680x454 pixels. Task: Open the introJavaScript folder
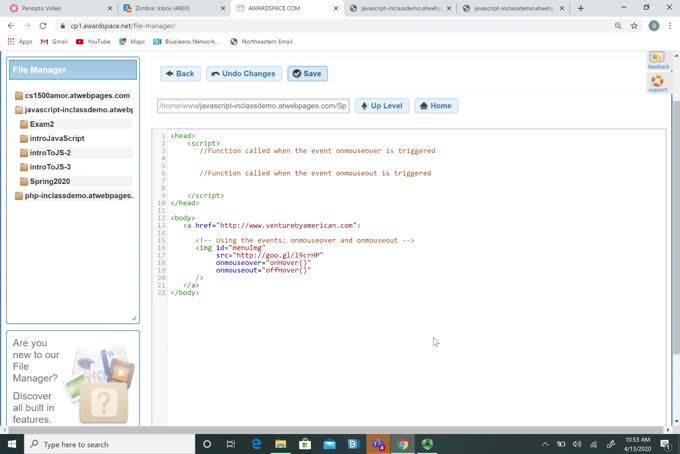(x=57, y=138)
